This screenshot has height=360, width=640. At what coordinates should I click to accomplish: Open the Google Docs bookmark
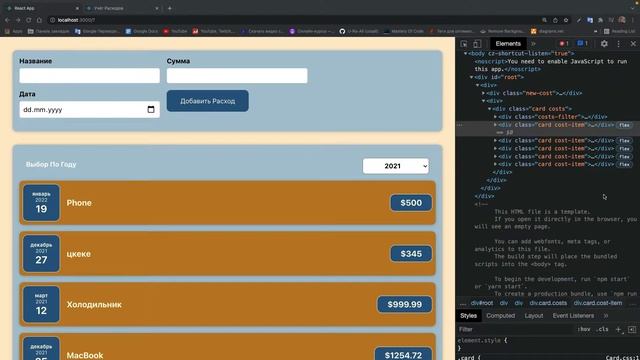coord(142,31)
